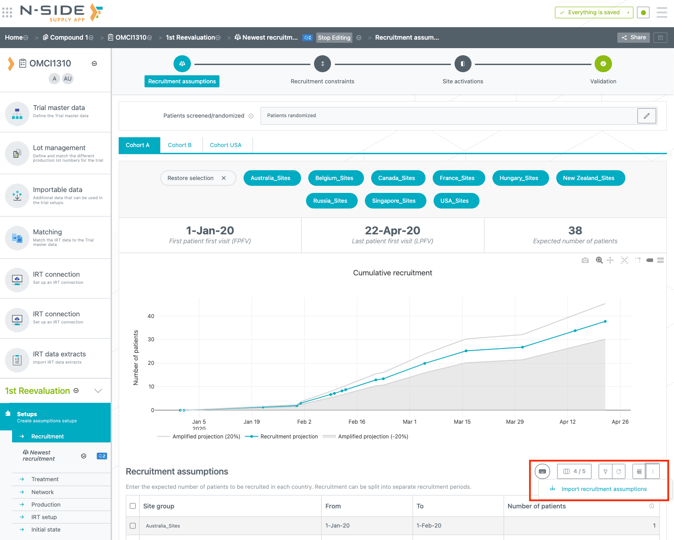This screenshot has height=540, width=674.
Task: Check the select-all Site group checkbox
Action: [x=133, y=506]
